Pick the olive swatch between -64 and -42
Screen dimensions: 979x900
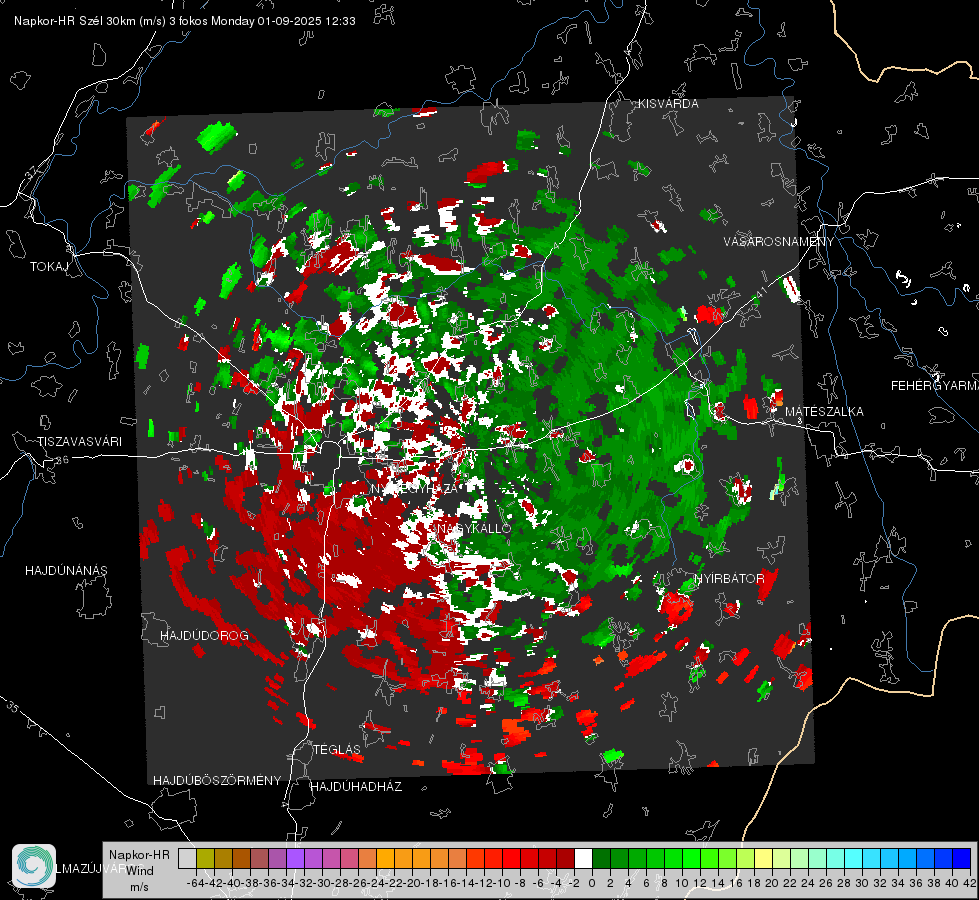pos(205,858)
